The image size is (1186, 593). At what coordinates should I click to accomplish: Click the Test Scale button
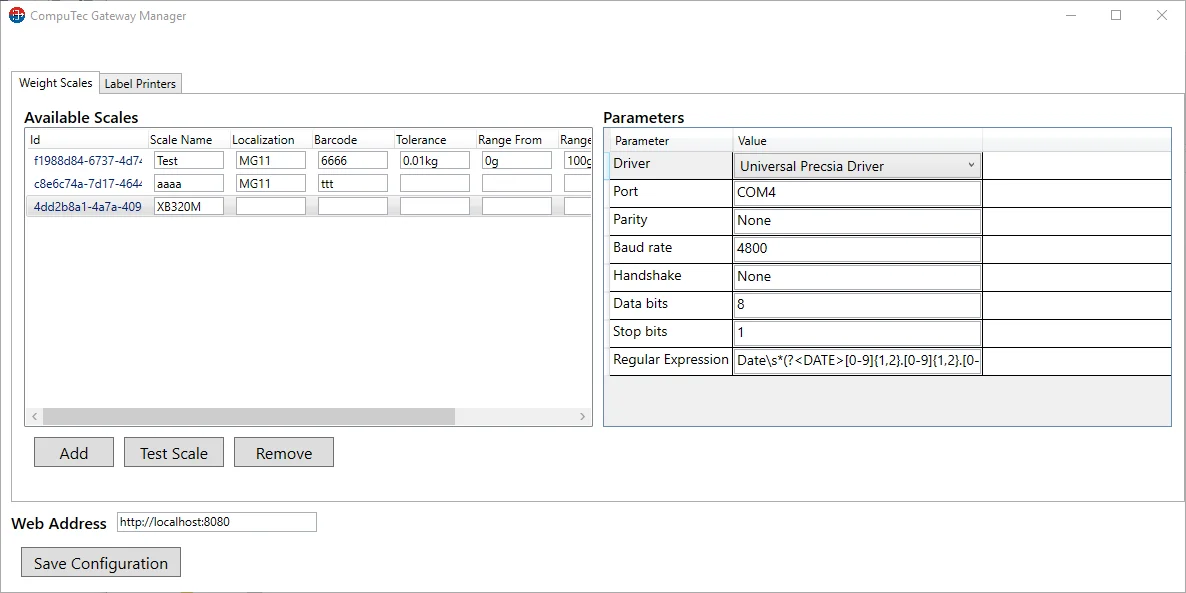coord(174,453)
